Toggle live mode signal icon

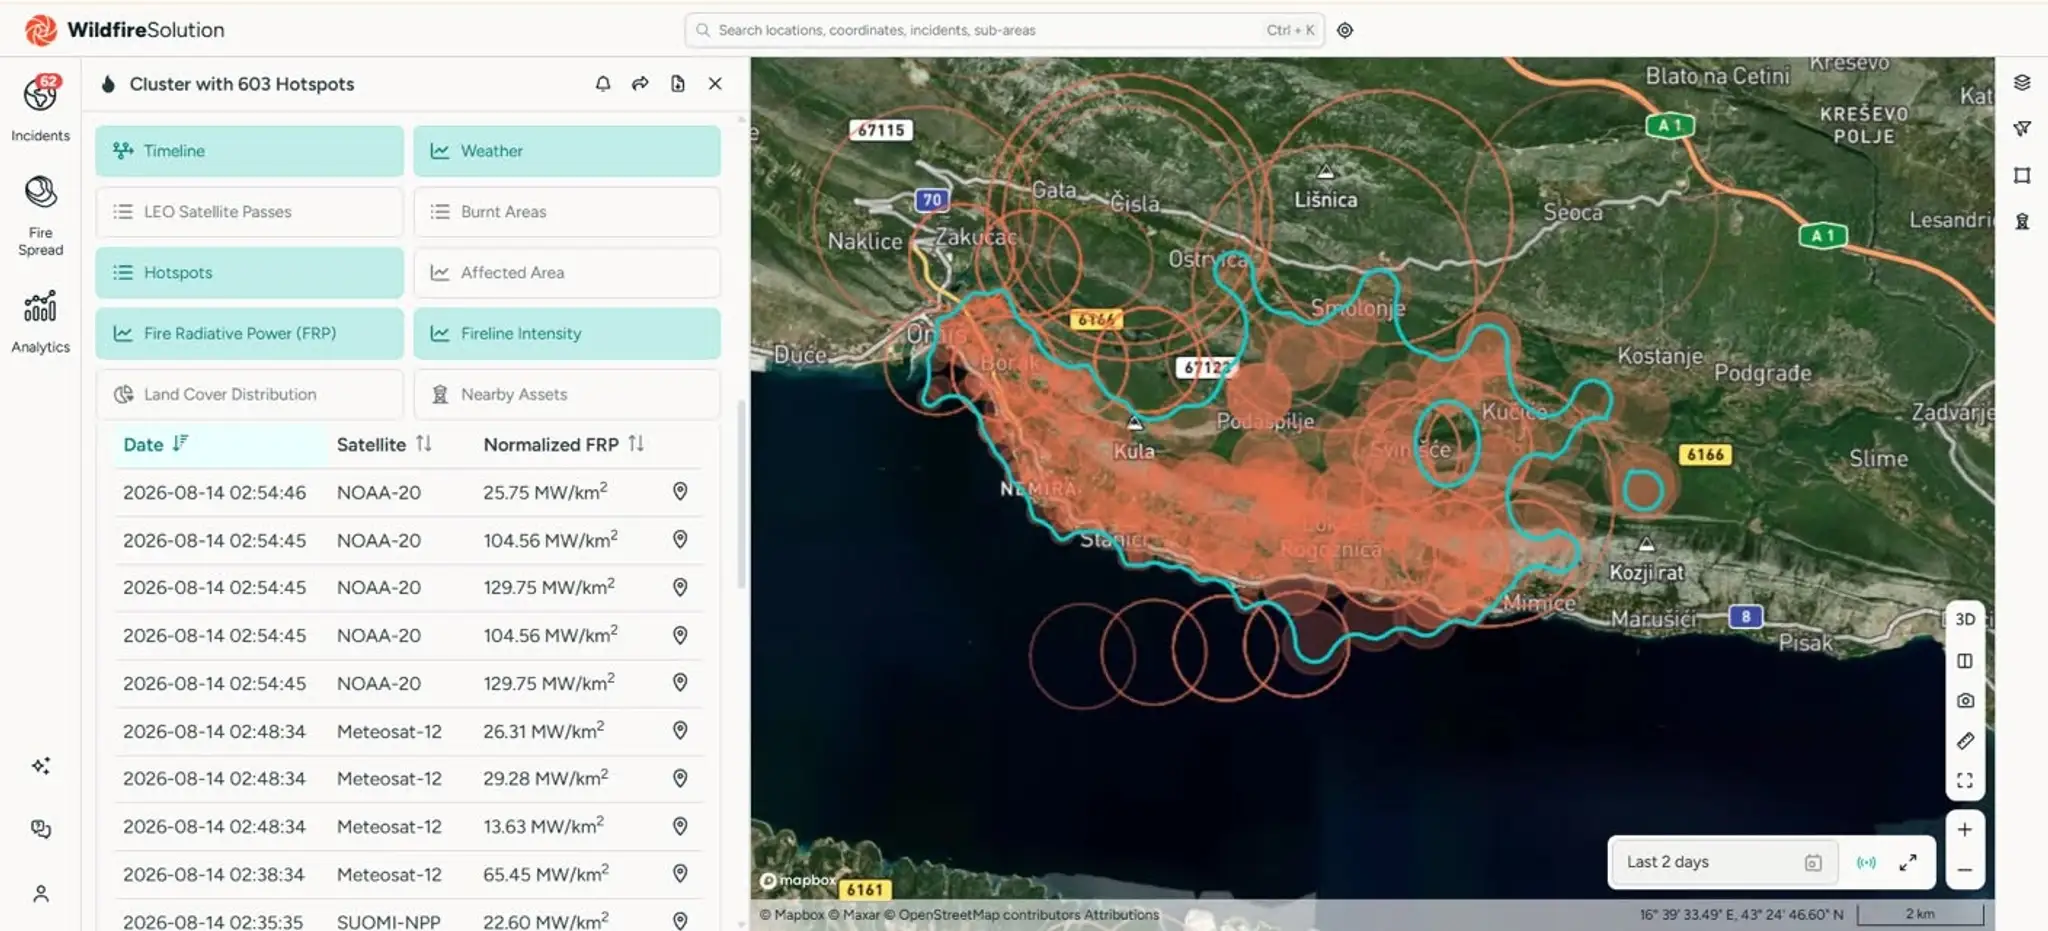pyautogui.click(x=1866, y=862)
